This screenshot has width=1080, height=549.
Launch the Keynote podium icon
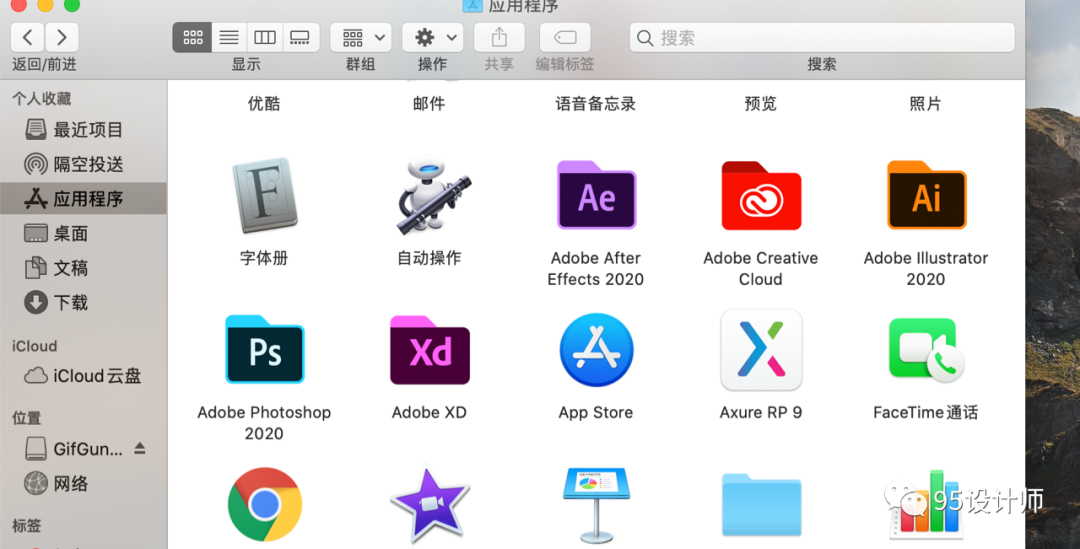tap(596, 505)
